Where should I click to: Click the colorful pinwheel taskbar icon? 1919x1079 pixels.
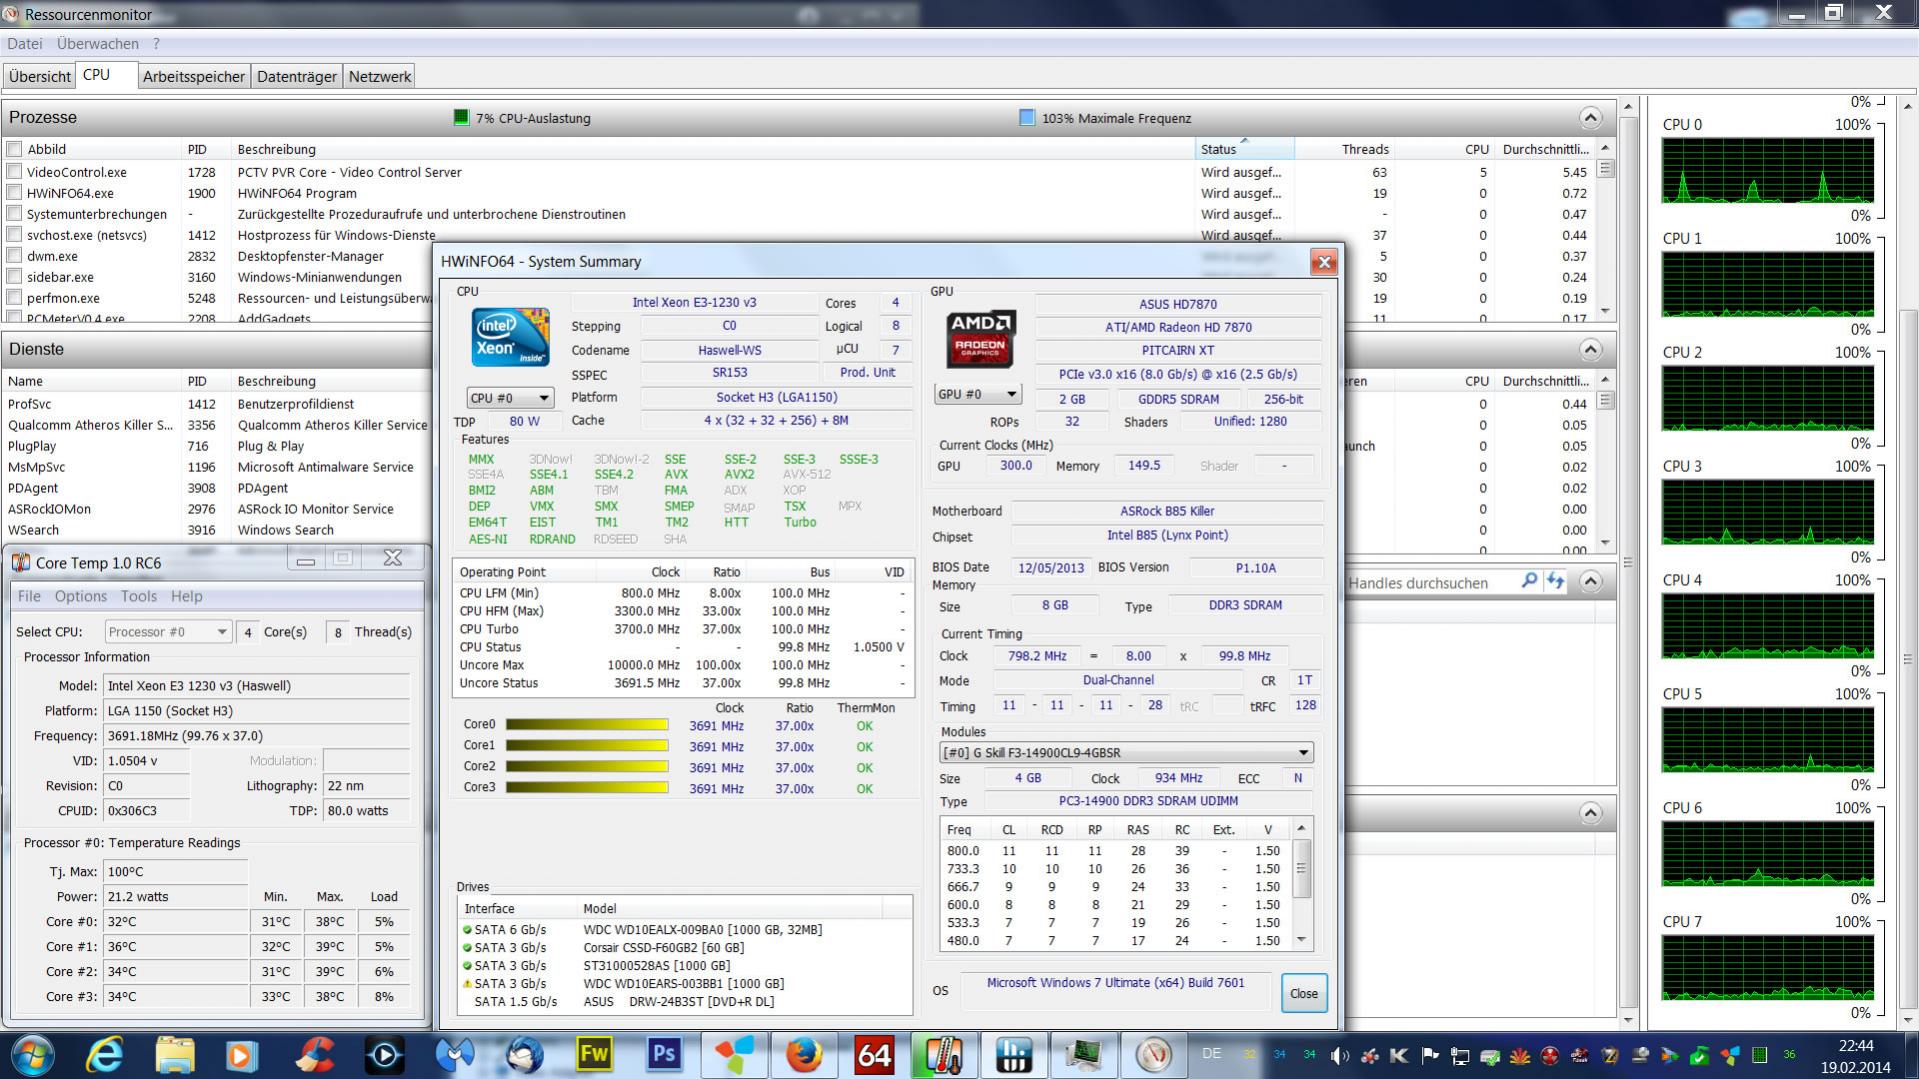734,1055
